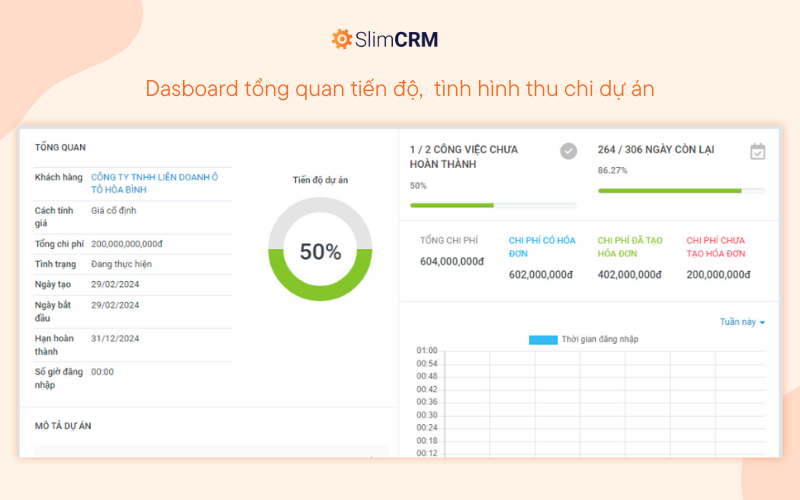
Task: Click the SlimCRM gear logo icon
Action: 341,39
